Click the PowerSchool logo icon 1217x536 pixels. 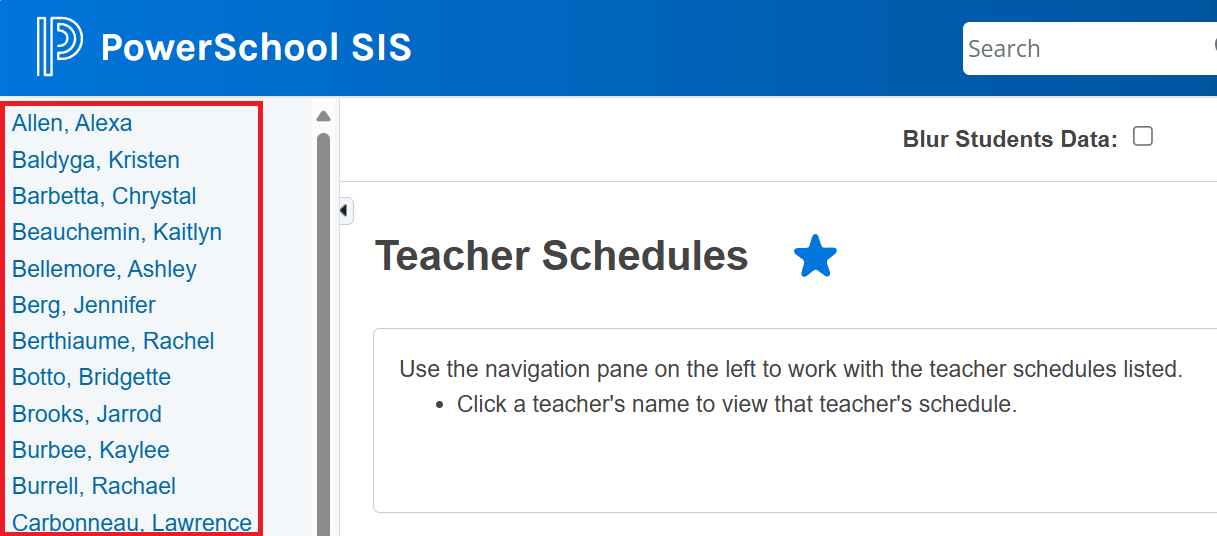tap(59, 47)
